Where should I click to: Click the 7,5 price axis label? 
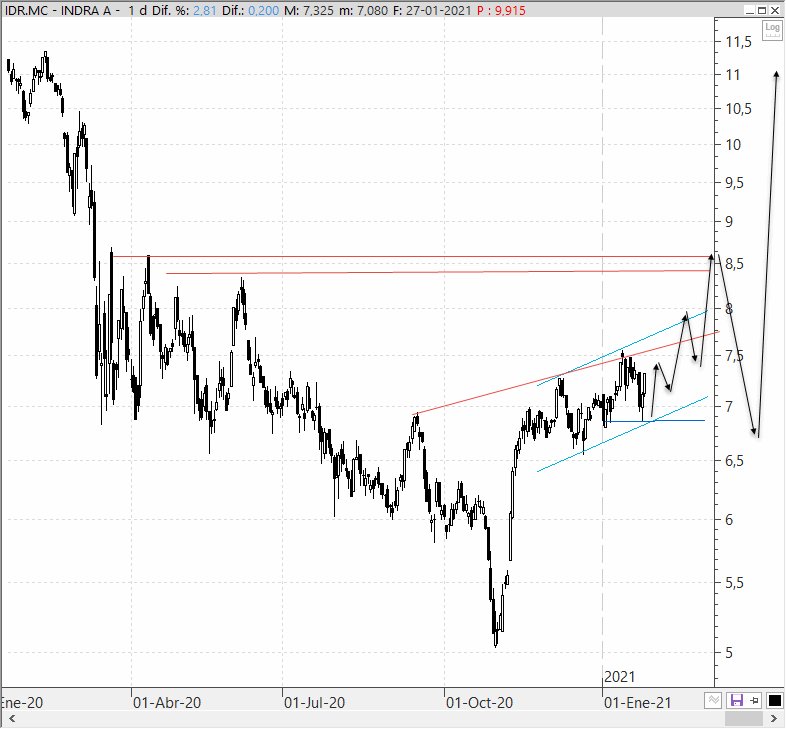pyautogui.click(x=735, y=356)
